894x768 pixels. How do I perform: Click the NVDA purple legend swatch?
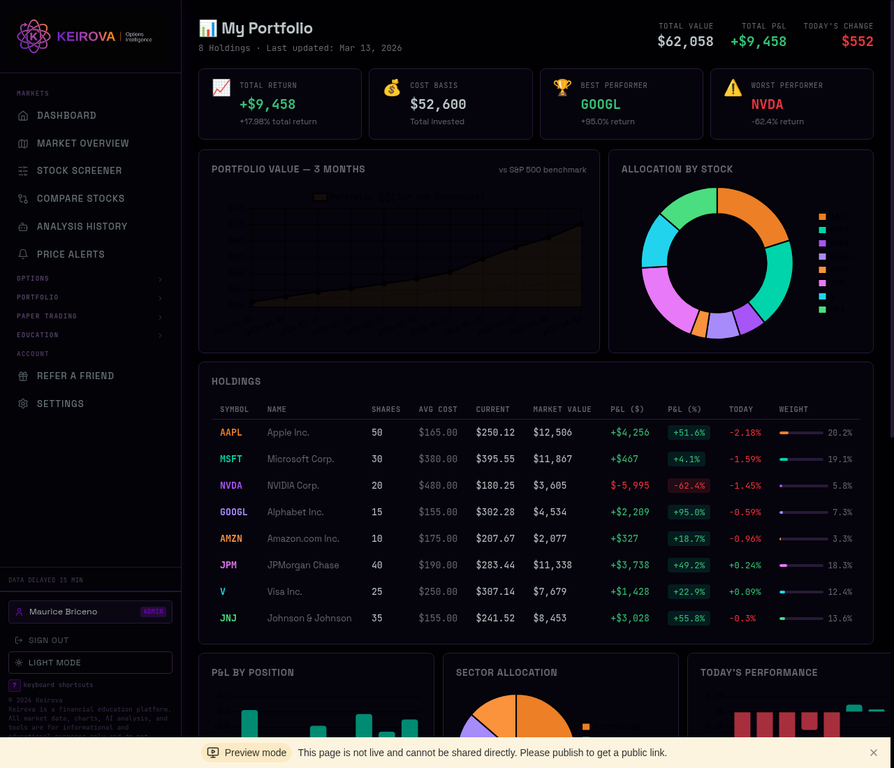pyautogui.click(x=822, y=243)
